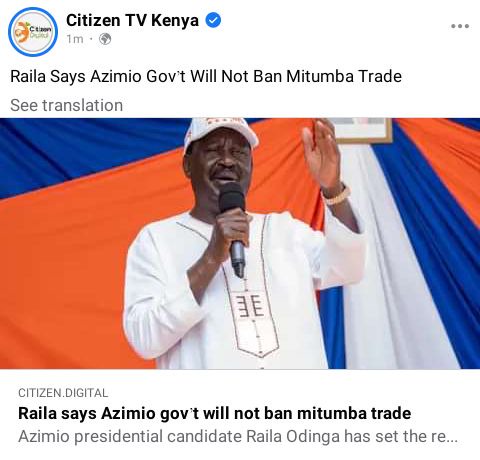Open the Citizen TV Kenya page name
This screenshot has width=480, height=460.
[132, 20]
